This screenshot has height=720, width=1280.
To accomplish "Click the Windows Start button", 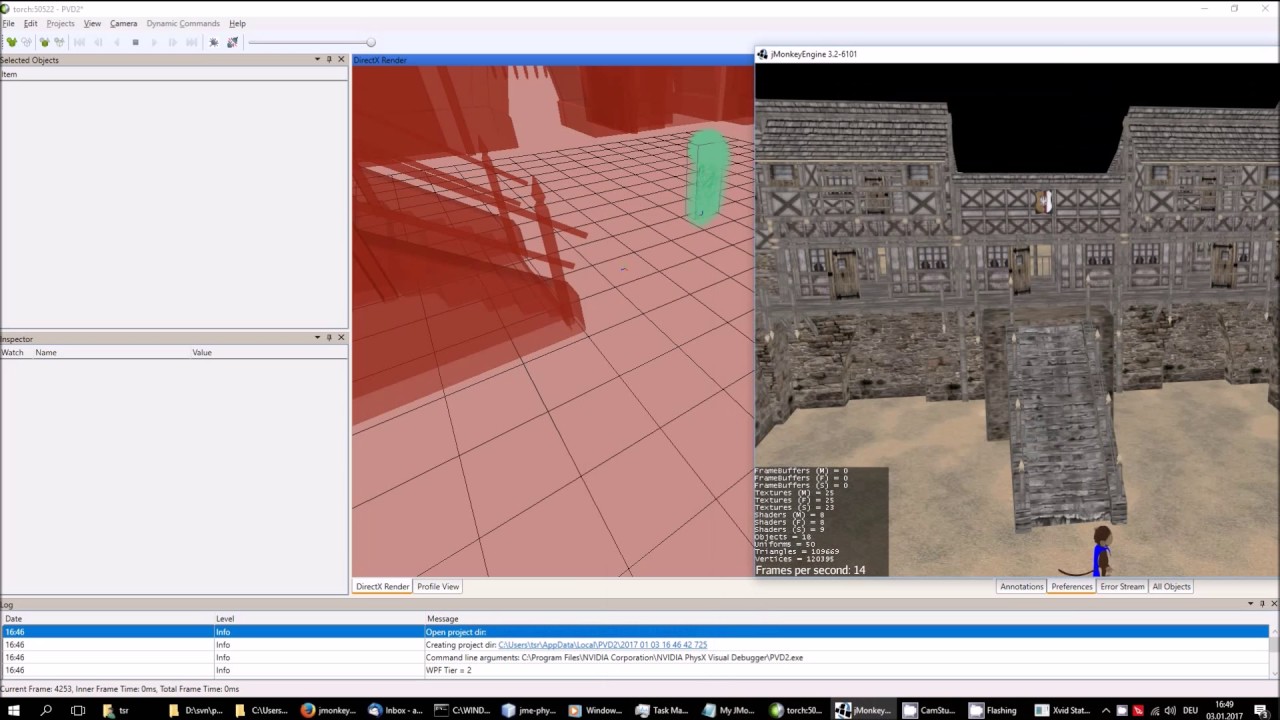I will tap(14, 710).
